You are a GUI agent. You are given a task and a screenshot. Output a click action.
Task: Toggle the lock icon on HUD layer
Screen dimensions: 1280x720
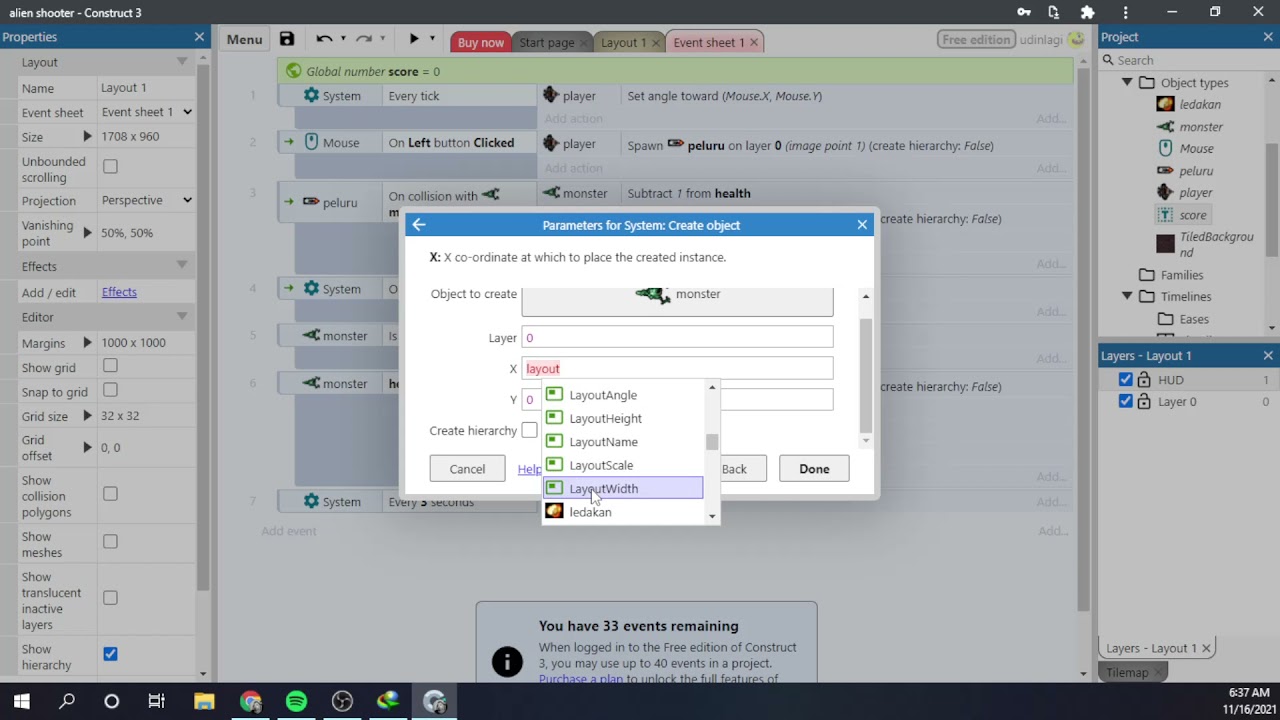point(1144,380)
